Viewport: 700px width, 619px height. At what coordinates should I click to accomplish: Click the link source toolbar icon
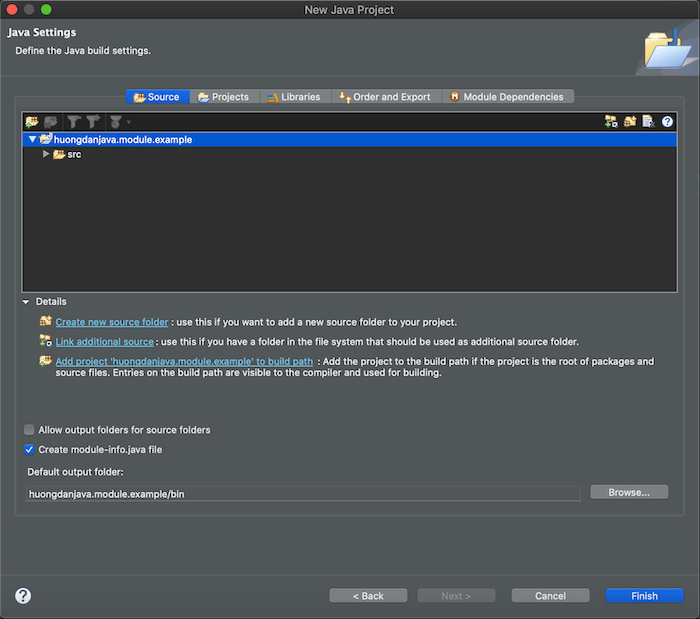click(611, 121)
